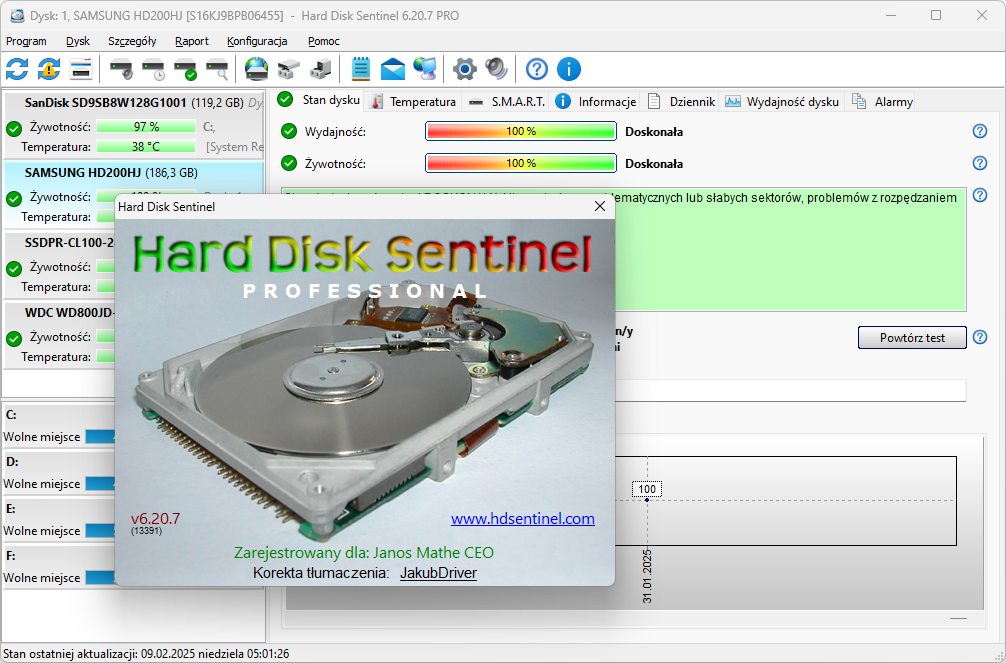Click the disk panel view toolbar icon
The height and width of the screenshot is (663, 1006).
pyautogui.click(x=81, y=69)
